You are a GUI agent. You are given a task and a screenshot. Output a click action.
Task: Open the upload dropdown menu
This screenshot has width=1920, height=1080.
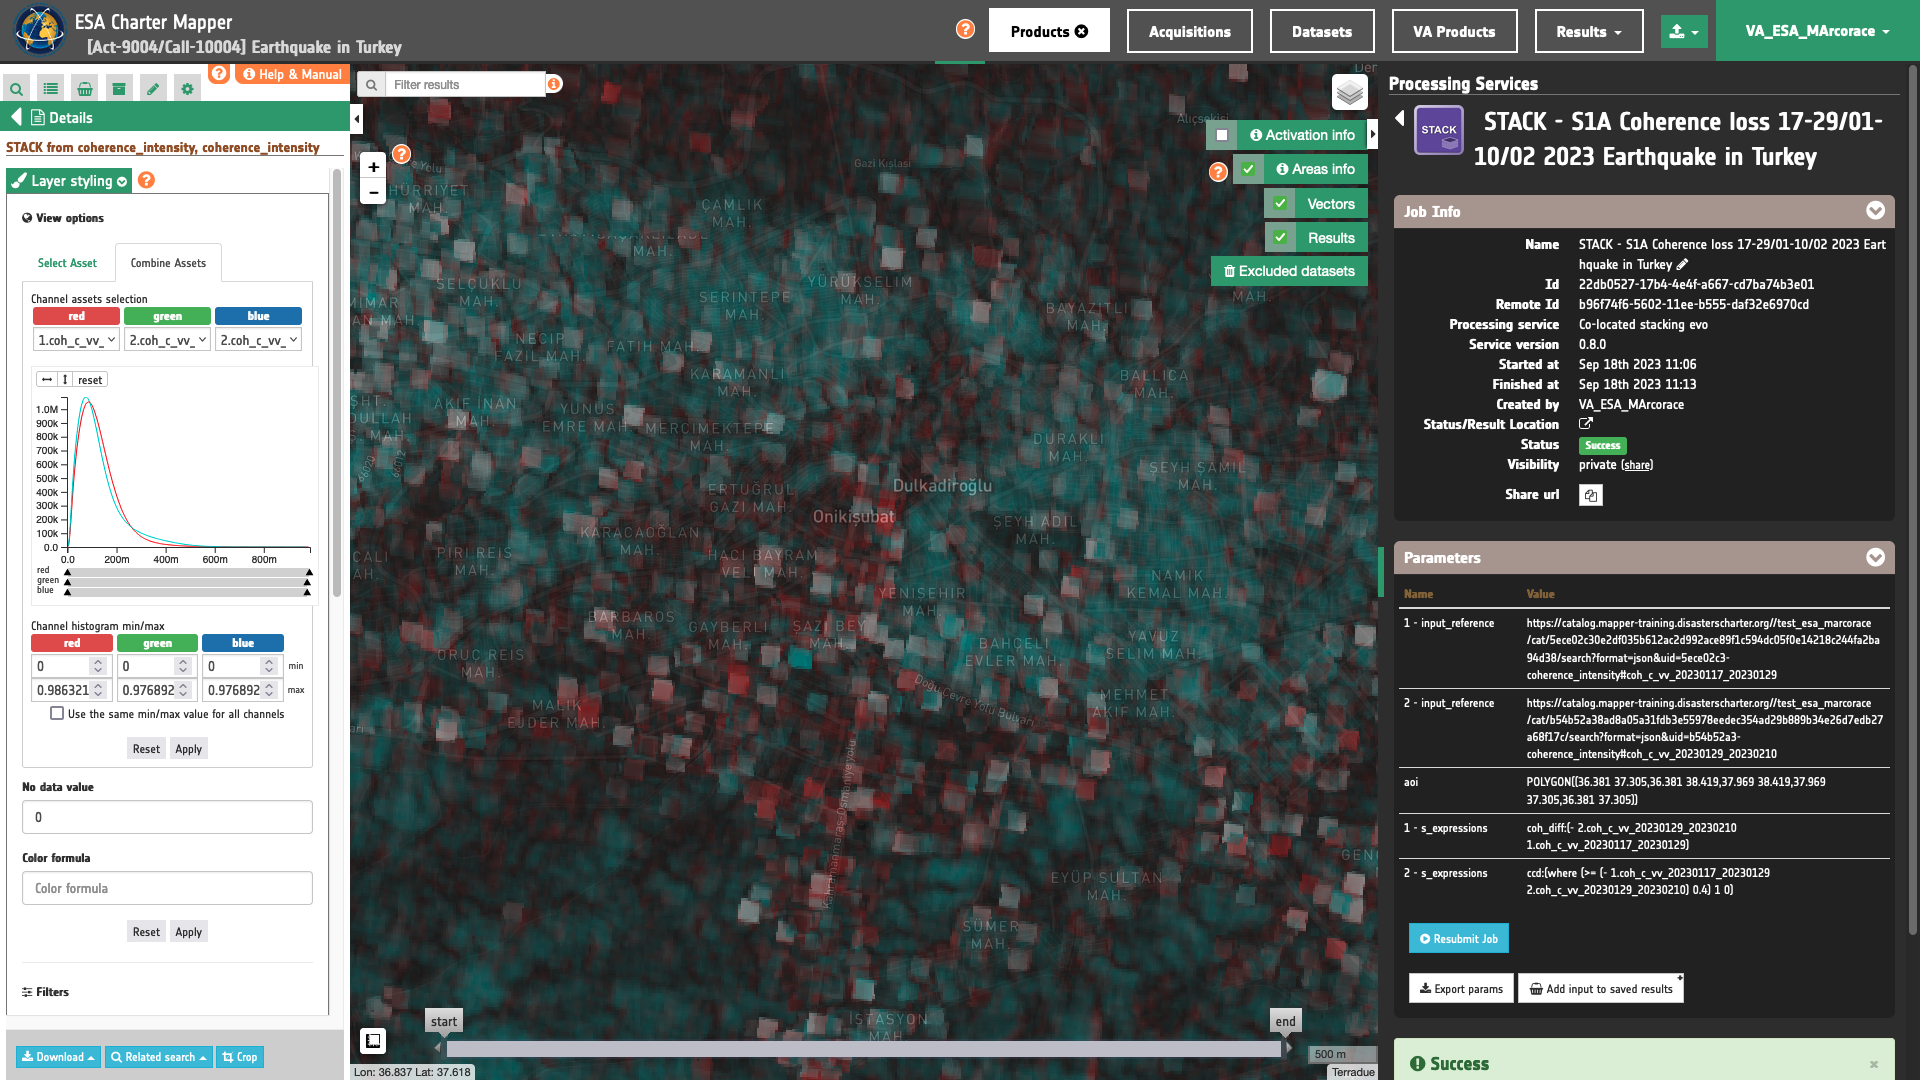coord(1684,31)
